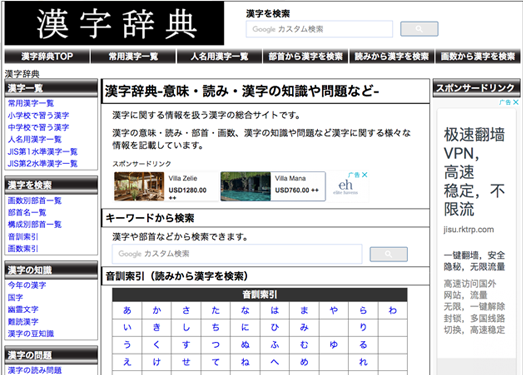The height and width of the screenshot is (375, 523).
Task: Click the Villa Zelie ad thumbnail
Action: pos(139,186)
